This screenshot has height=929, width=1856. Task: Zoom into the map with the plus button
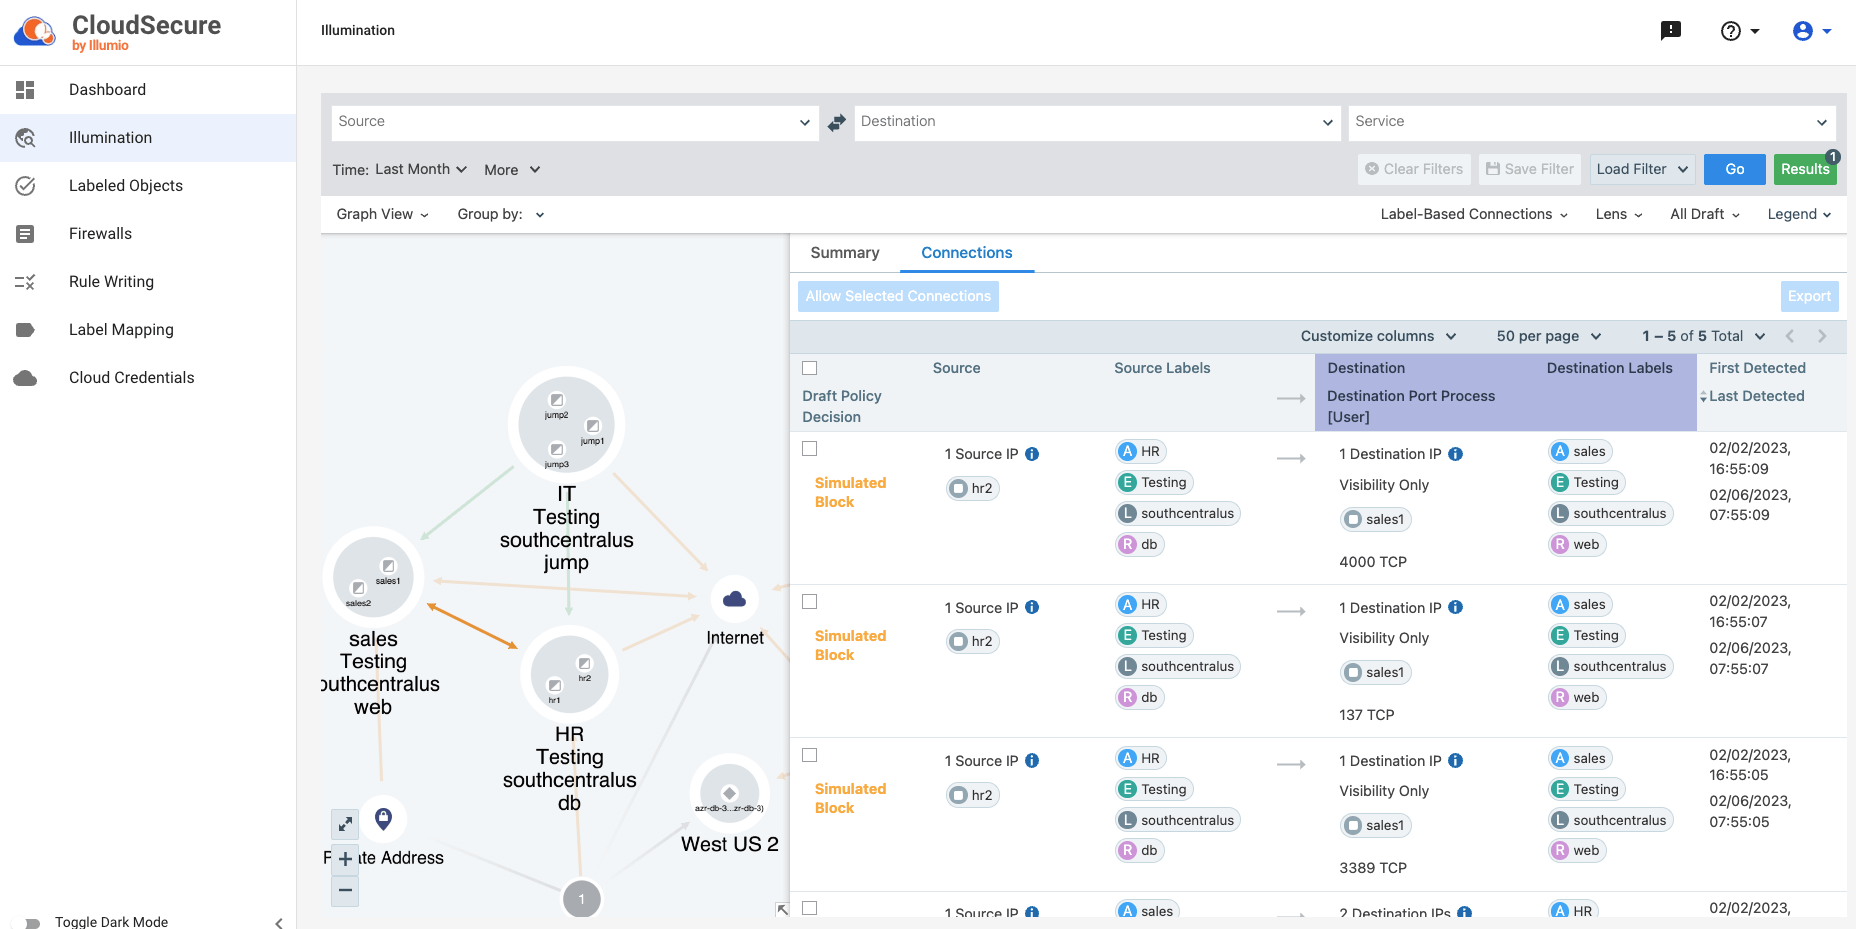(x=344, y=858)
